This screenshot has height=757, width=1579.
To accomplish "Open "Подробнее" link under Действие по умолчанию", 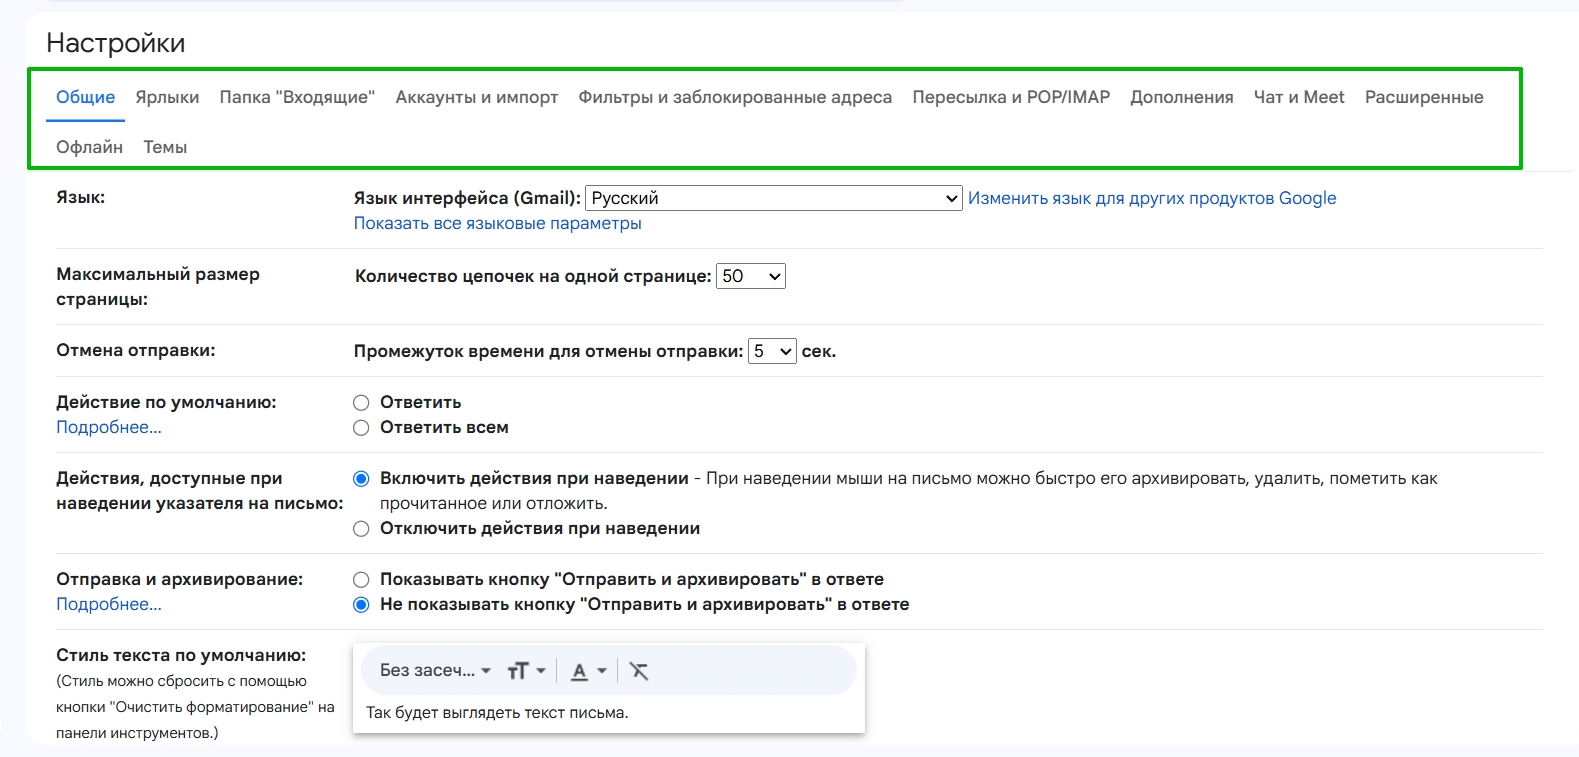I will (108, 428).
